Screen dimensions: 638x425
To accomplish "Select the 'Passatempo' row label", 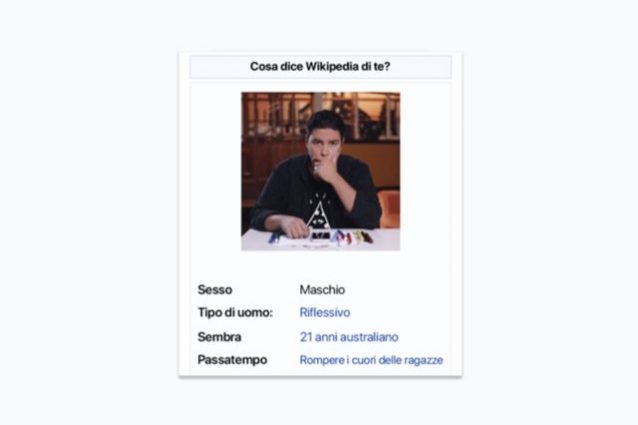I will tap(232, 360).
